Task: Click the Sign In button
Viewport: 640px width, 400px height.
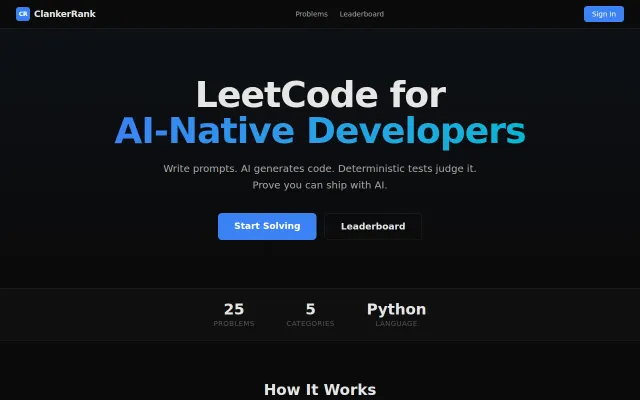Action: coord(604,14)
